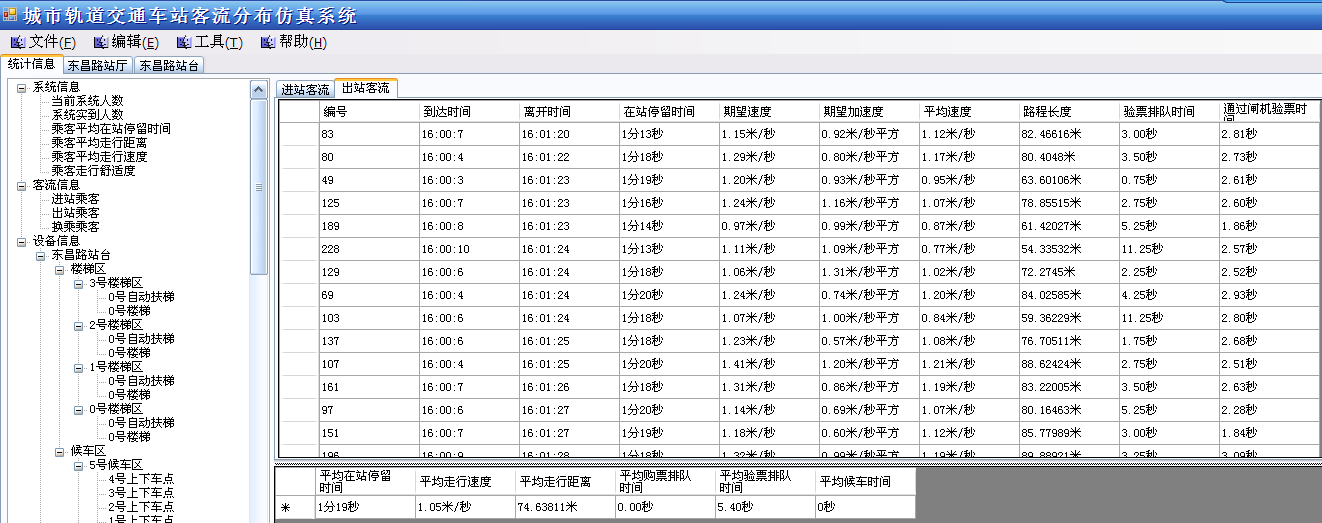Click the application icon in title bar
This screenshot has width=1322, height=523.
tap(10, 16)
